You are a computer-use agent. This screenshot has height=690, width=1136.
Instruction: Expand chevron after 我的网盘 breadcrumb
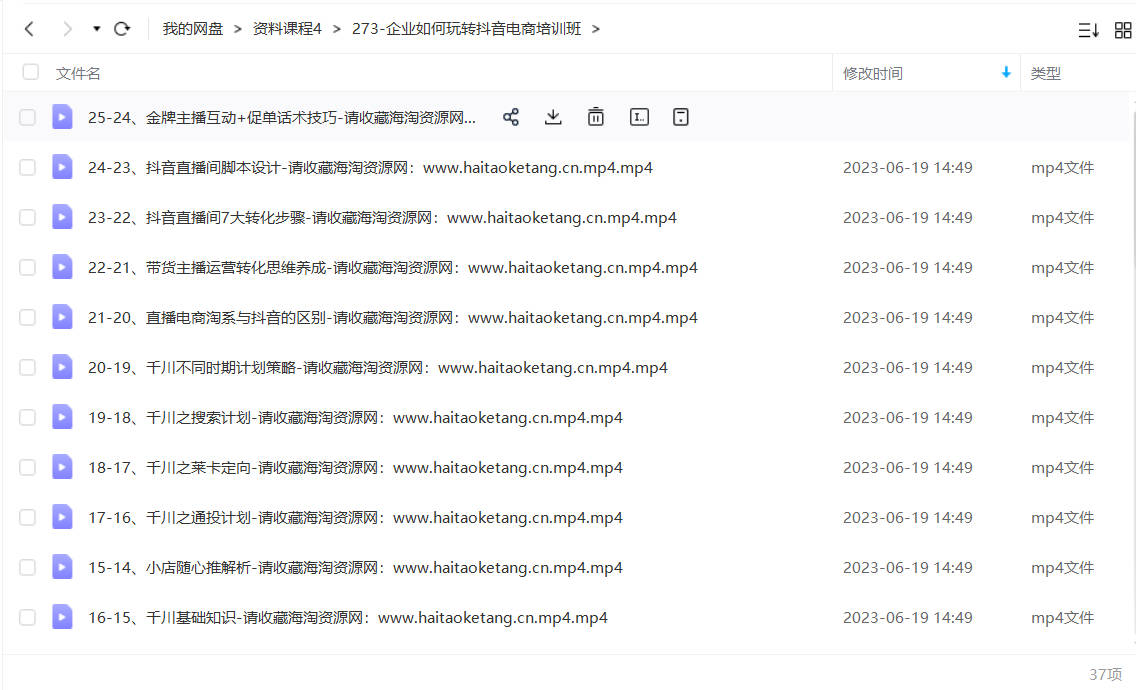(x=238, y=29)
